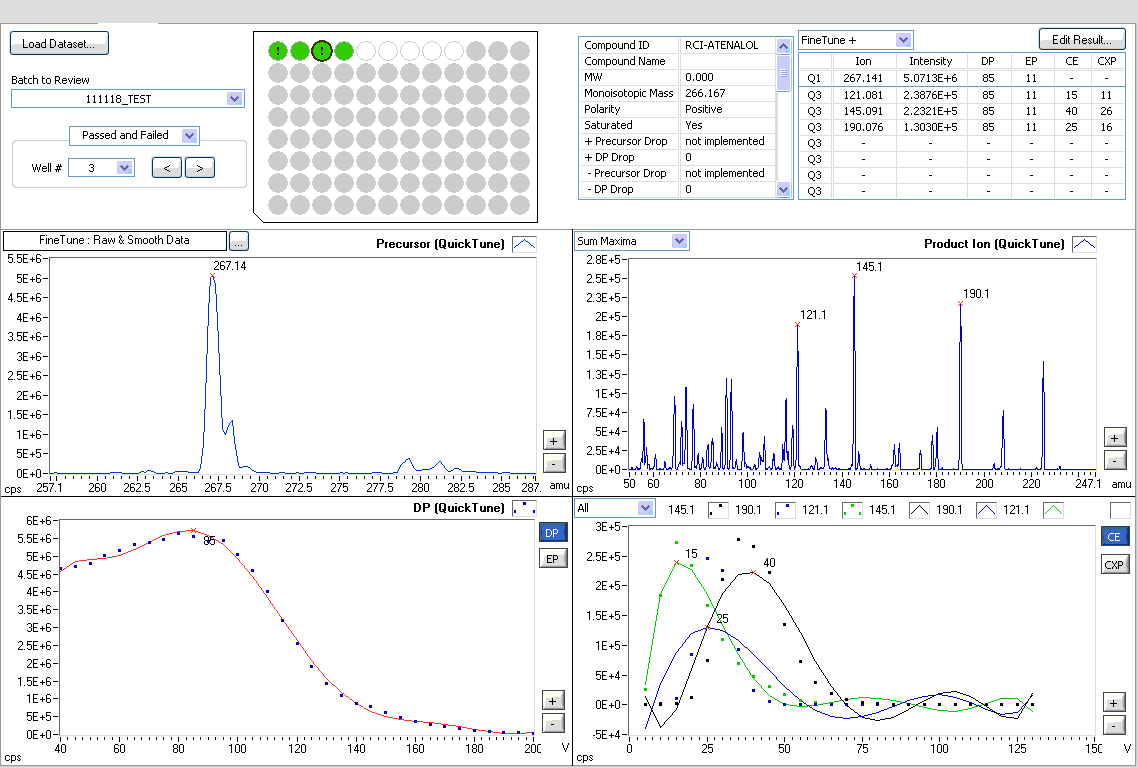Zoom out the Product Ion plot with -

tap(1115, 460)
